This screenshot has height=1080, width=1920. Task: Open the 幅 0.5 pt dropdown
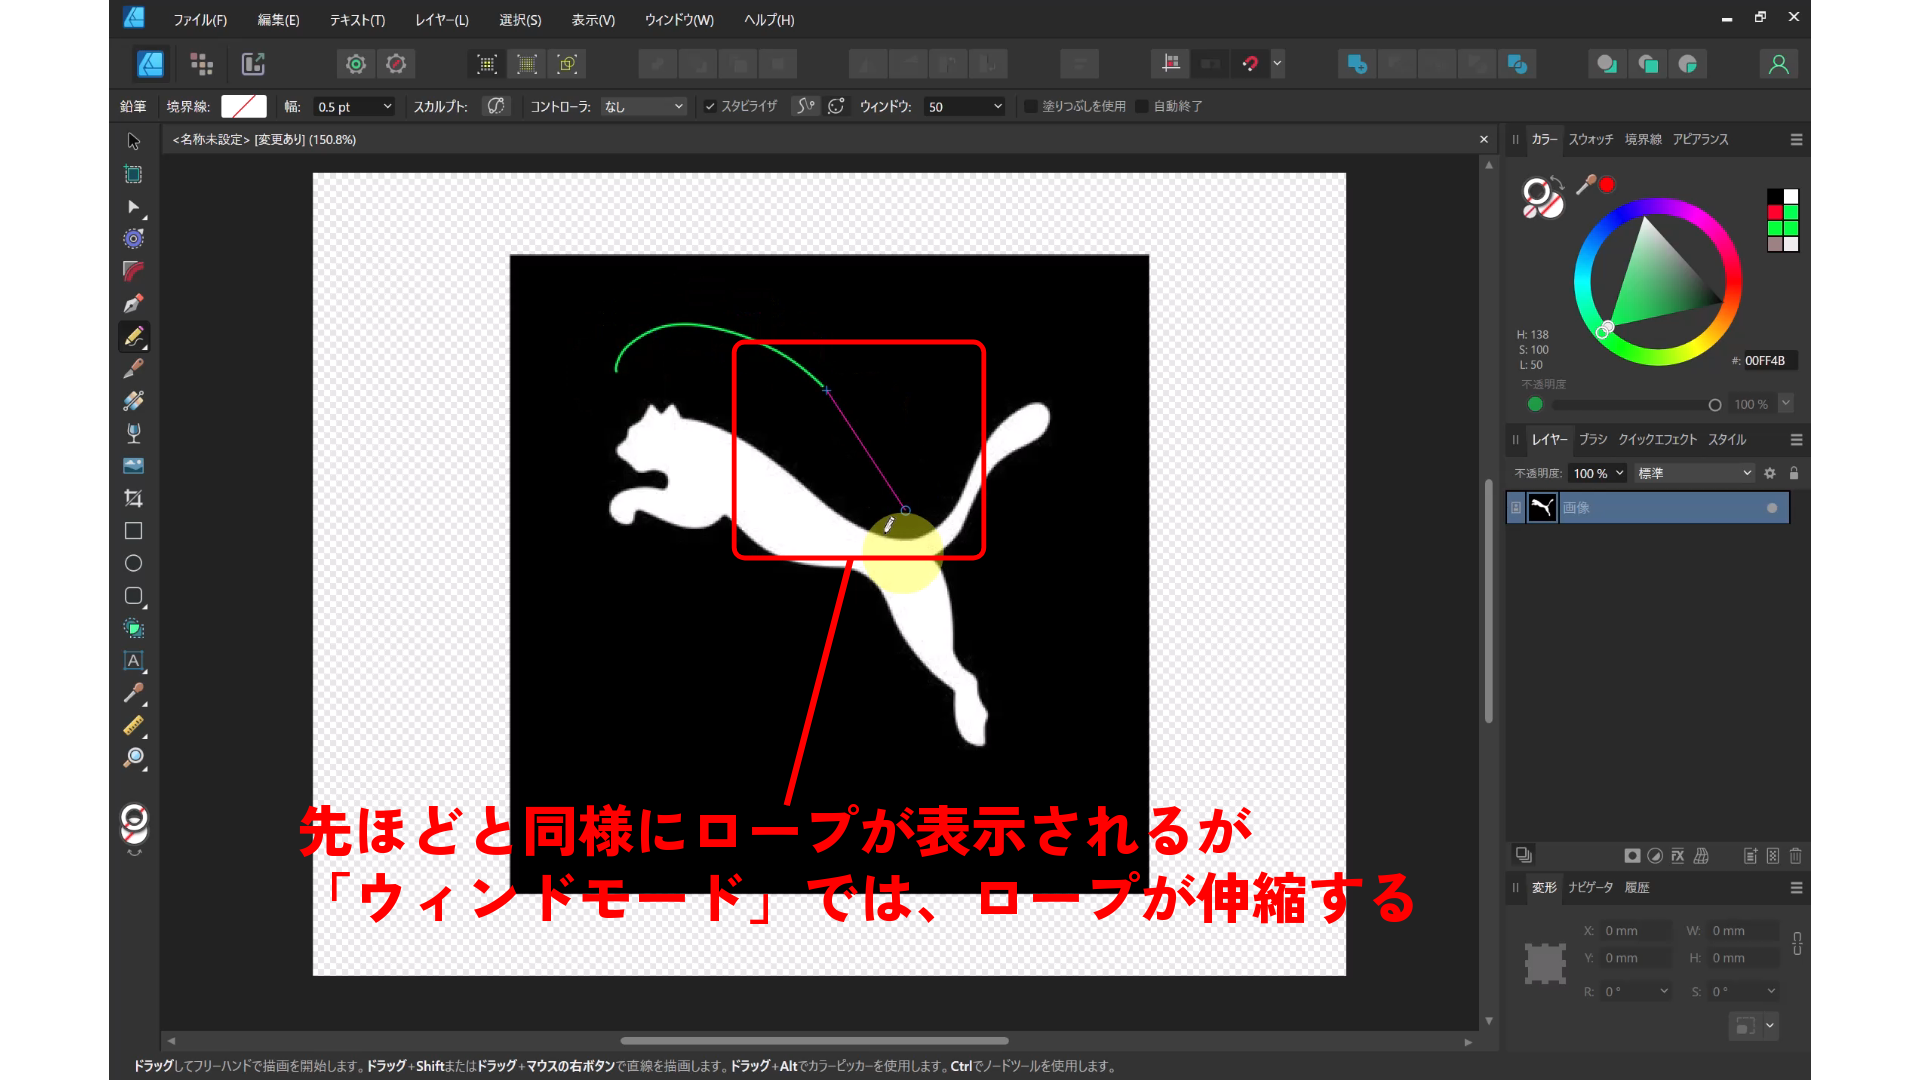(387, 106)
